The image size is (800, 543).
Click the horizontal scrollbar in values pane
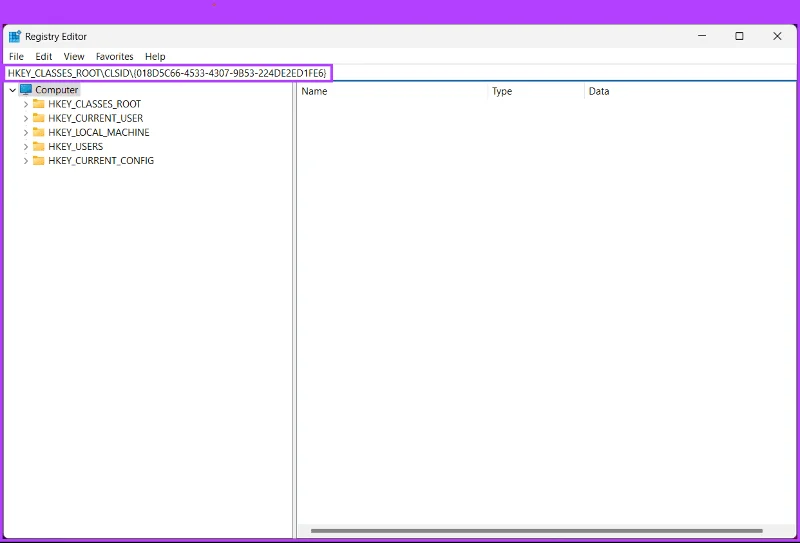[537, 531]
